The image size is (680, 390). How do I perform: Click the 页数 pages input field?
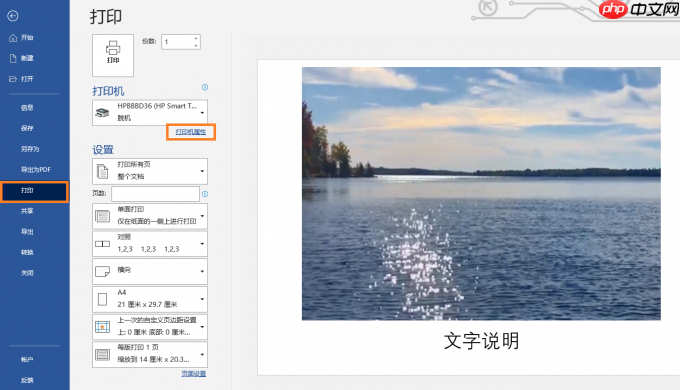click(155, 194)
